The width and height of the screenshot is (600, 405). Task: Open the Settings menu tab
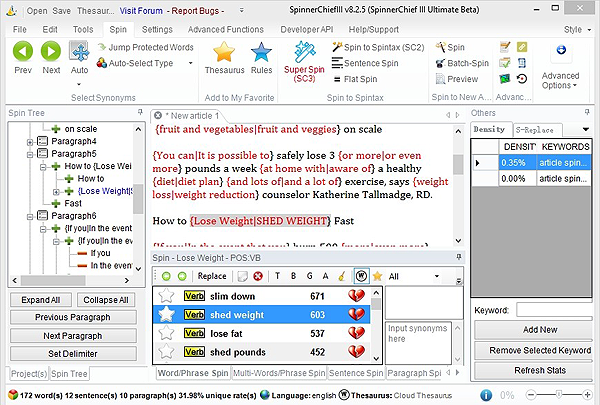click(x=157, y=29)
